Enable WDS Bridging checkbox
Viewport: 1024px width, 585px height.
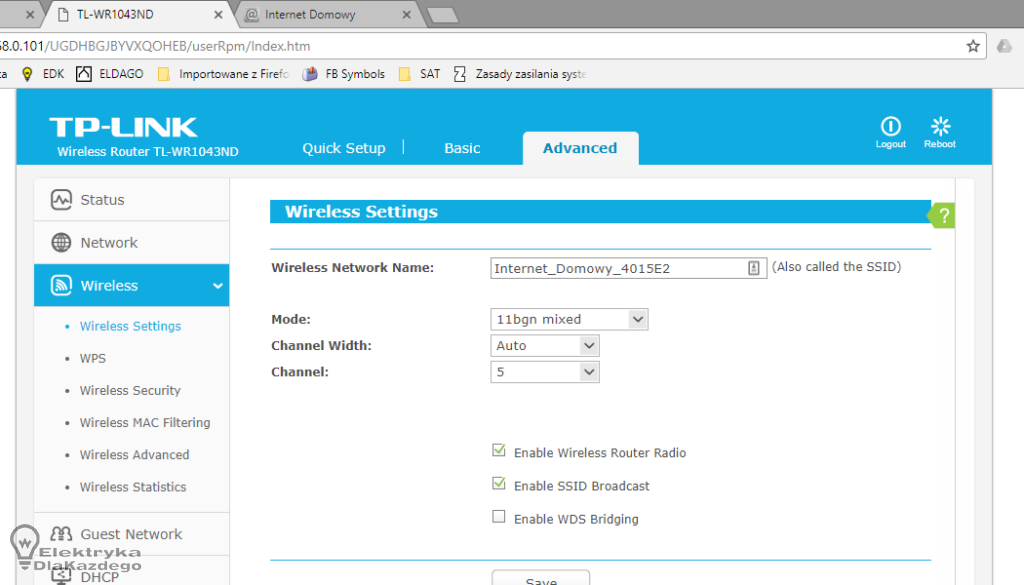coord(499,518)
